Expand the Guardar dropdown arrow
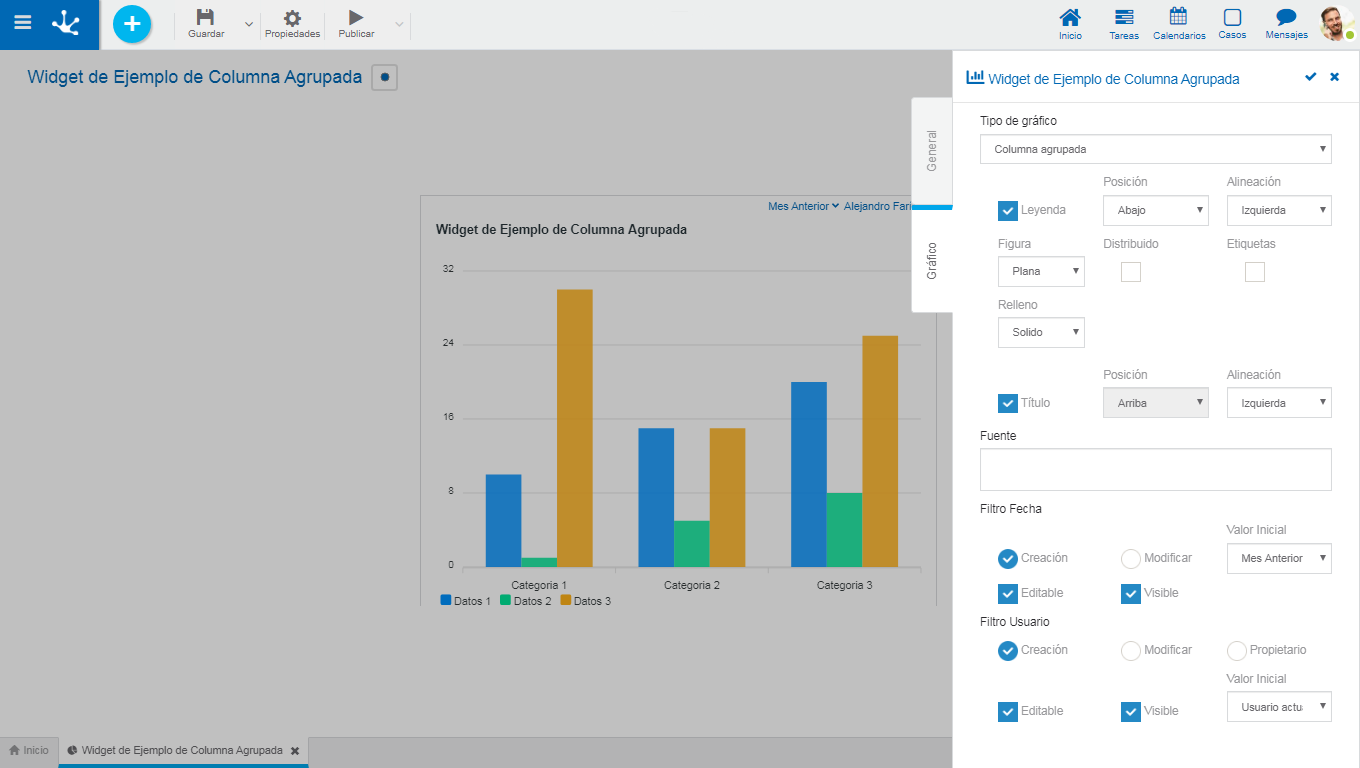This screenshot has height=768, width=1360. (x=249, y=24)
